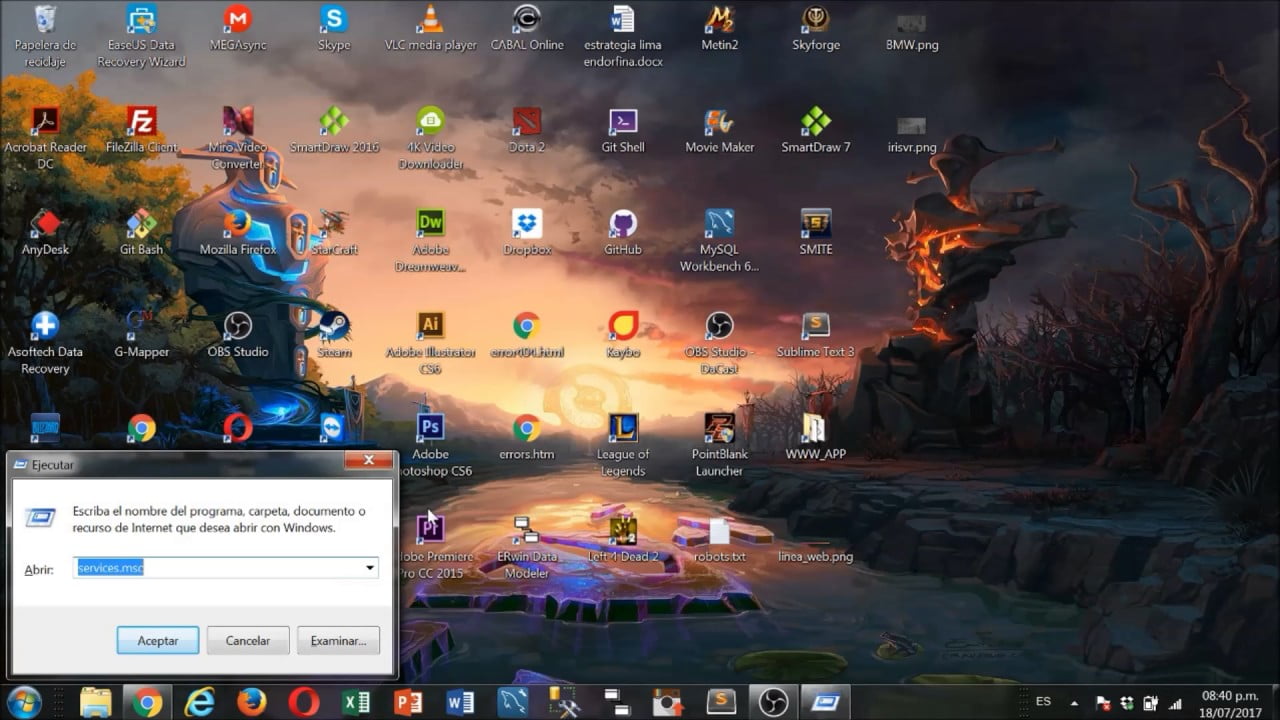Select the GitHub desktop icon
The width and height of the screenshot is (1280, 720).
point(623,232)
